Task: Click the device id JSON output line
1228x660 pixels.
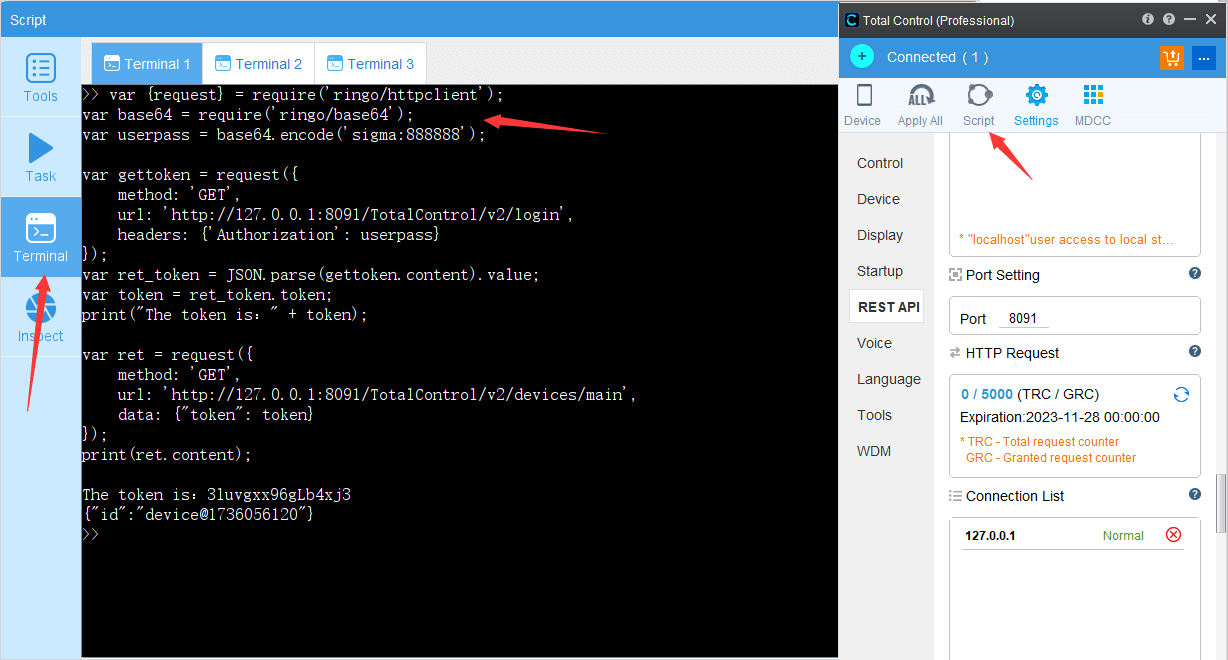Action: point(198,514)
